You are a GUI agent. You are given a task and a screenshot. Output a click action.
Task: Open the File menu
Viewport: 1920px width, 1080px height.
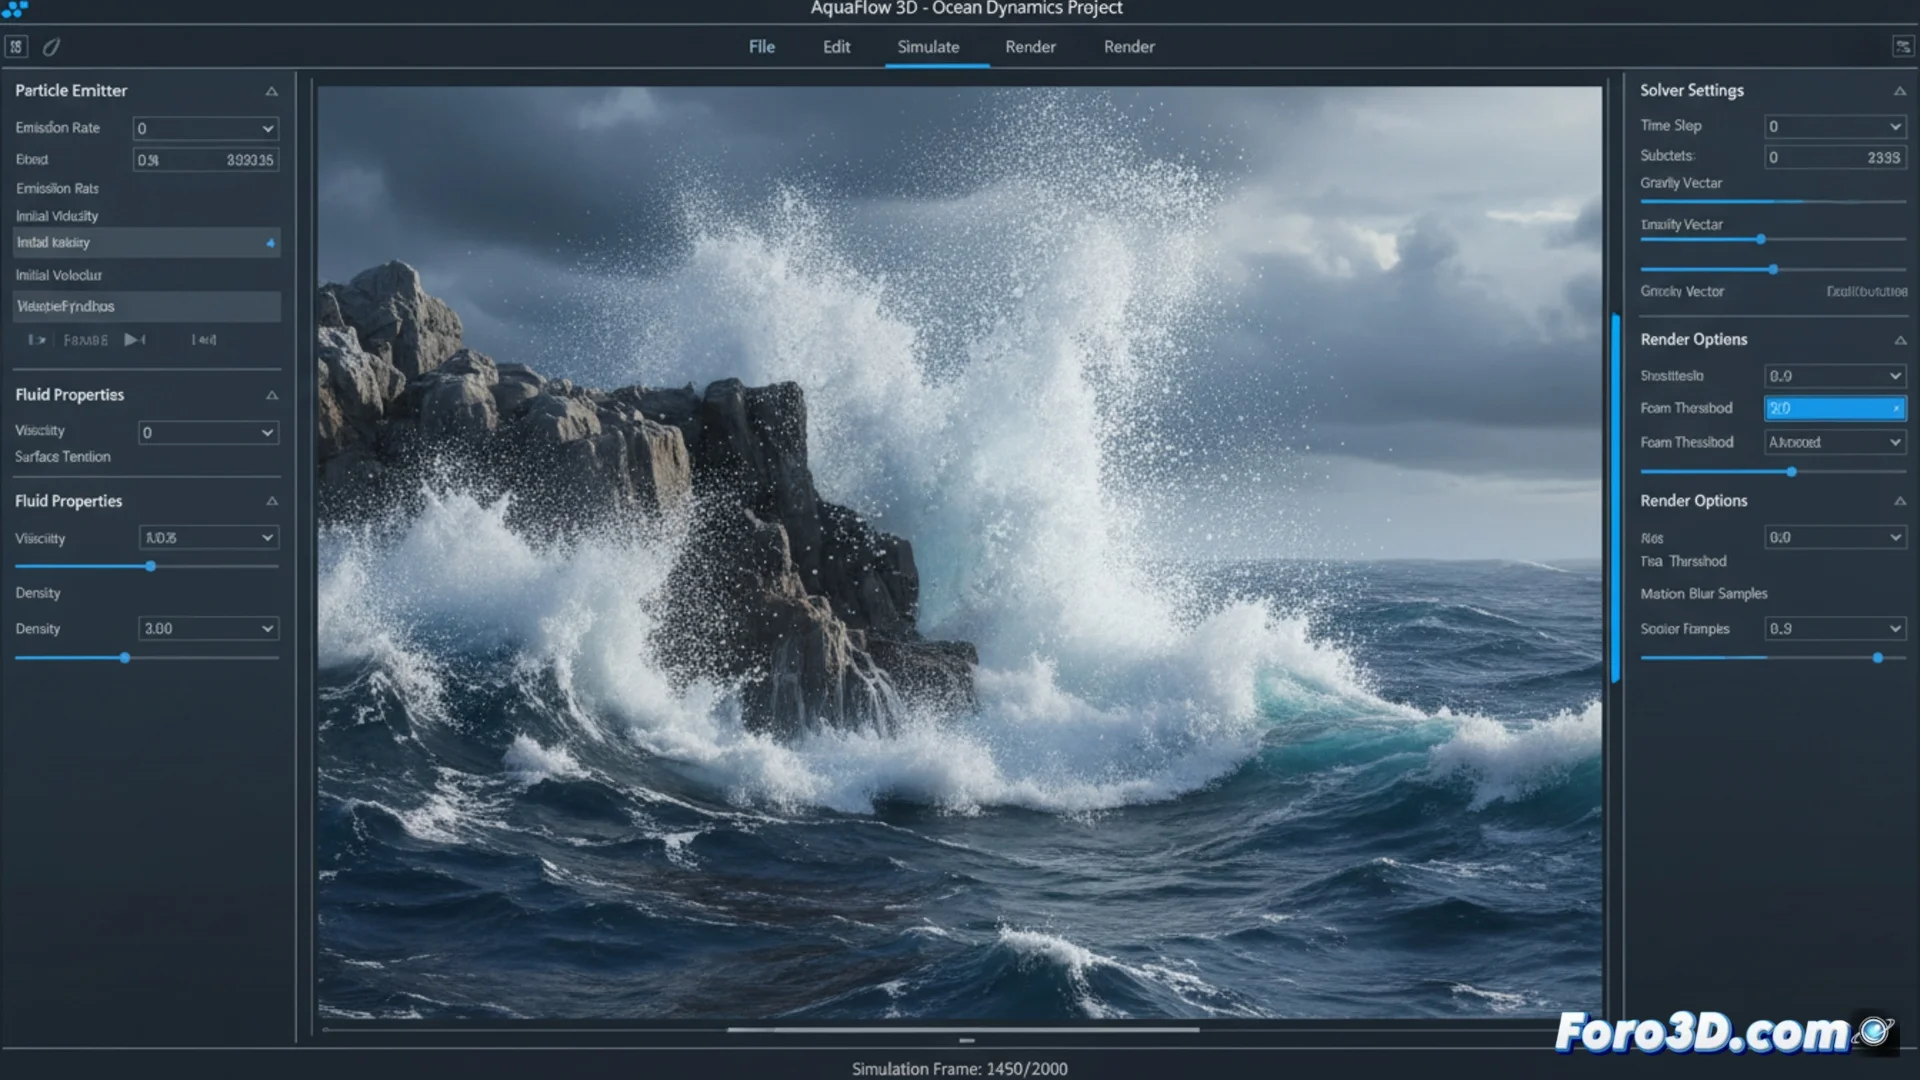761,47
